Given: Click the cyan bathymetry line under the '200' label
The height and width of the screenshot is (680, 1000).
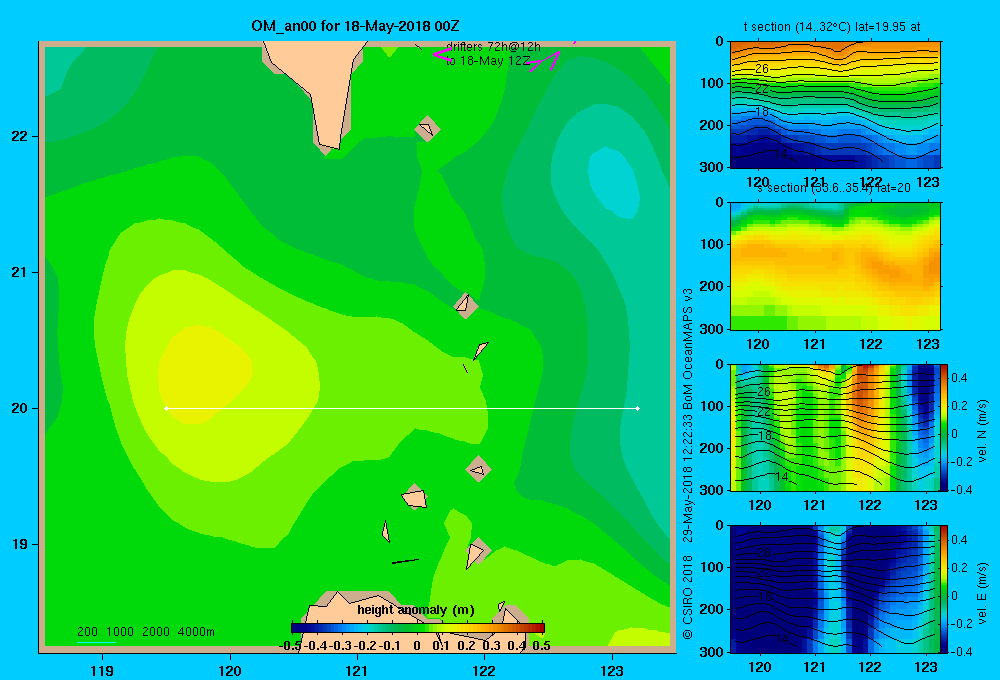Looking at the screenshot, I should point(96,642).
